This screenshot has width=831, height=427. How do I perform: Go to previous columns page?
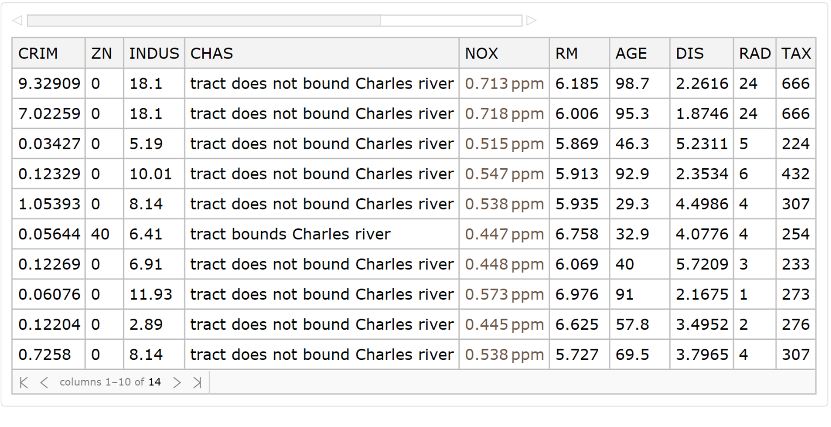(x=44, y=382)
